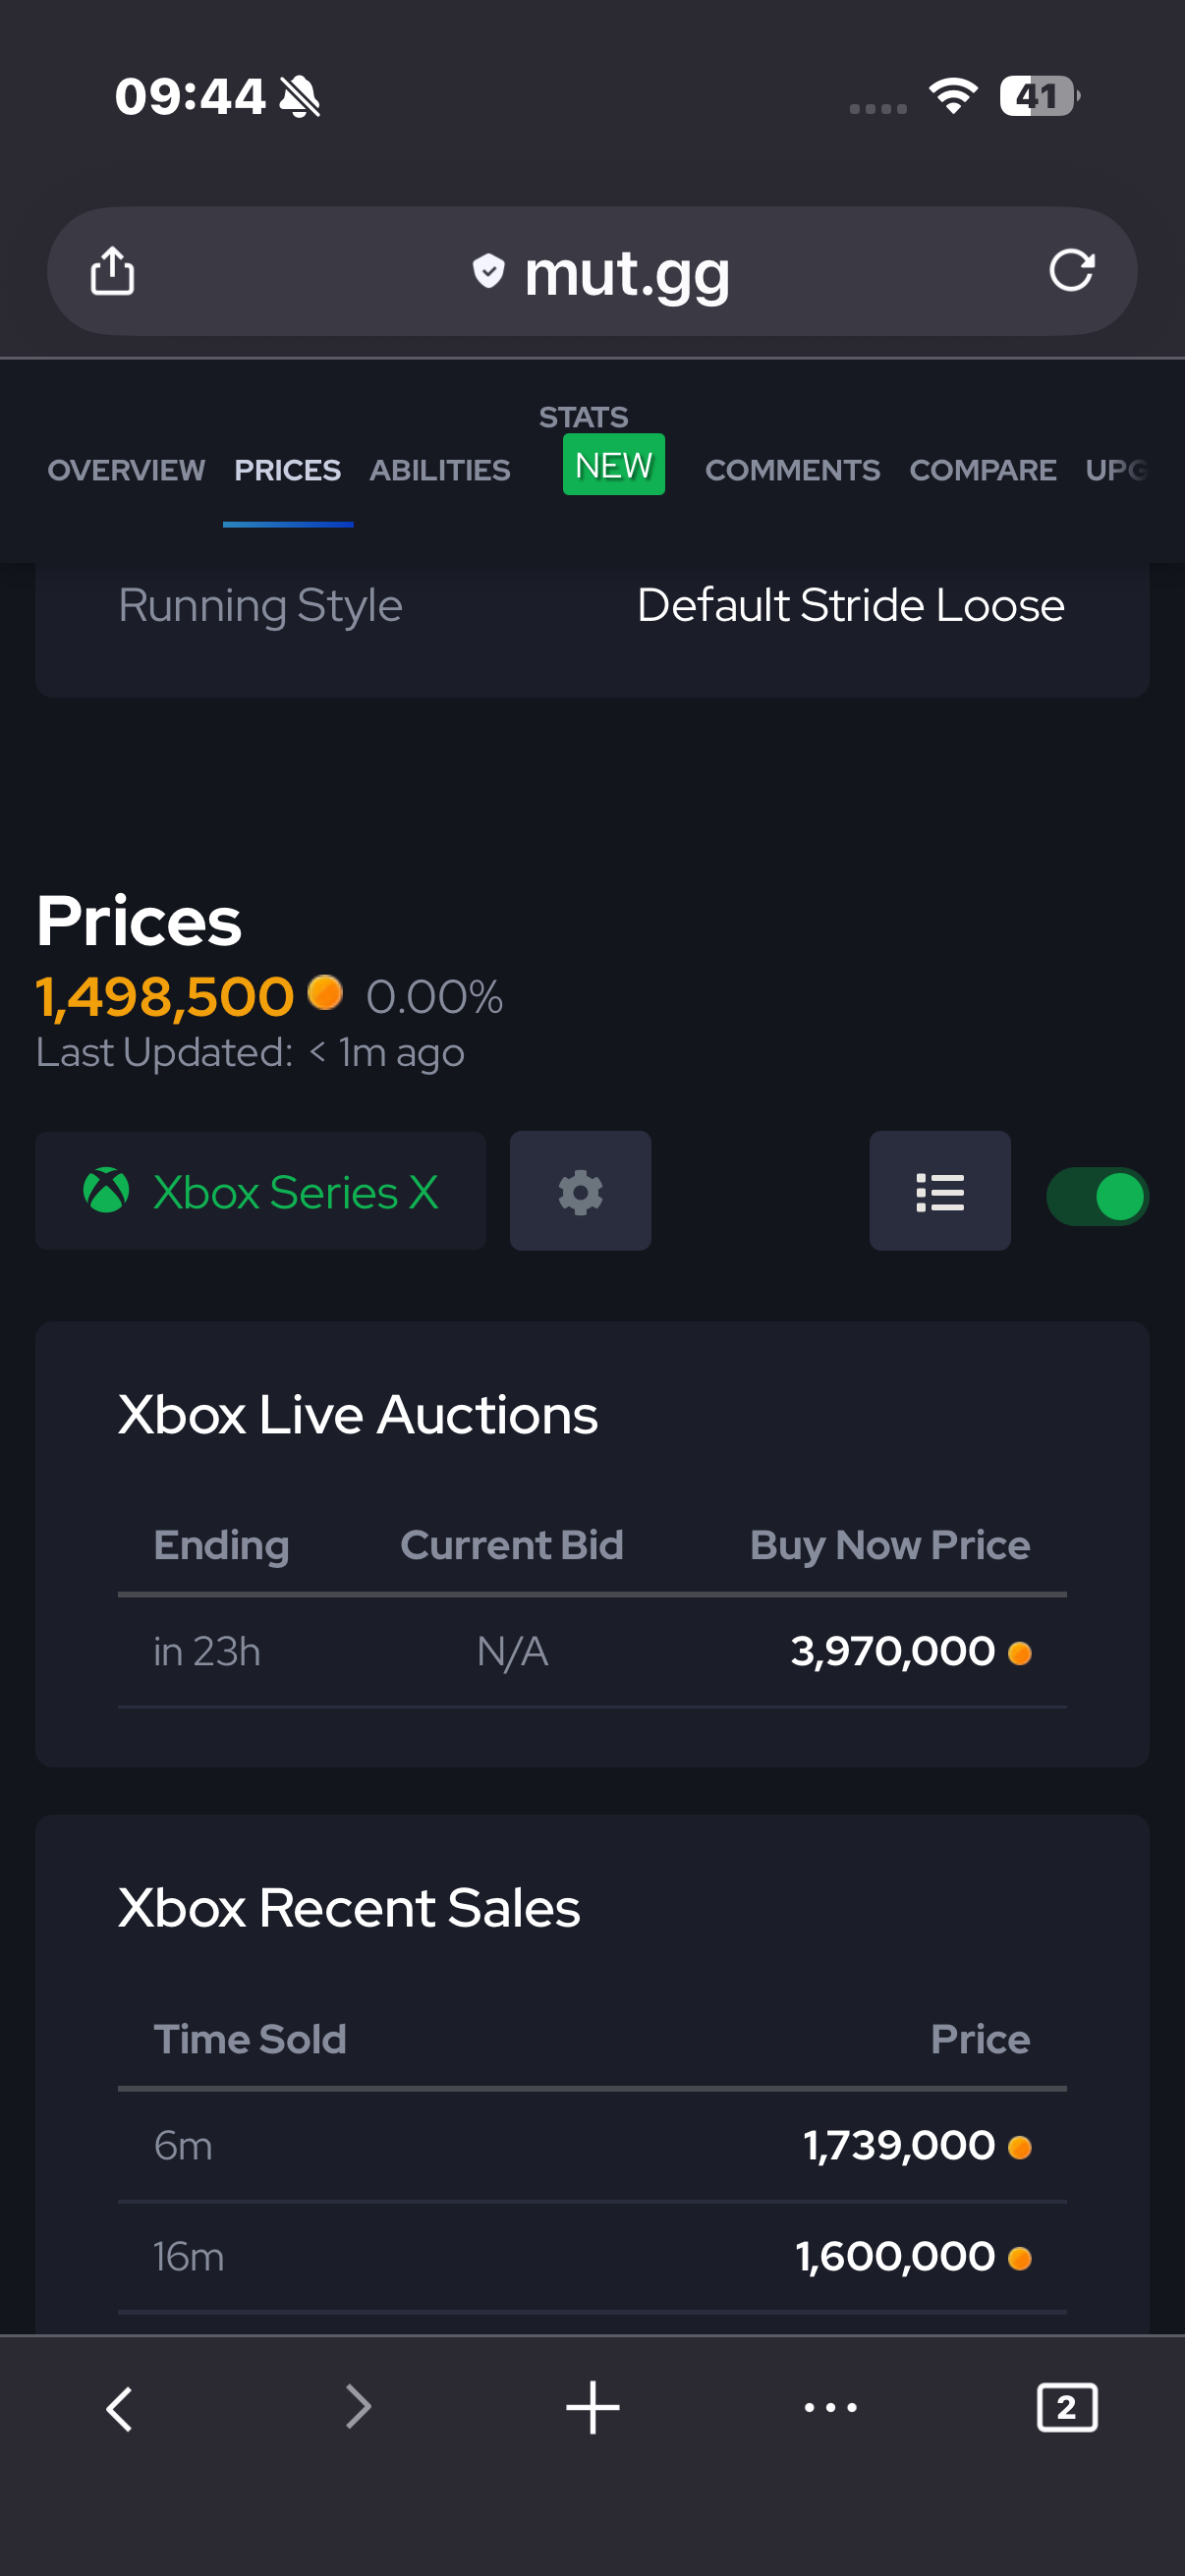
Task: Open a new tab with plus icon
Action: (592, 2408)
